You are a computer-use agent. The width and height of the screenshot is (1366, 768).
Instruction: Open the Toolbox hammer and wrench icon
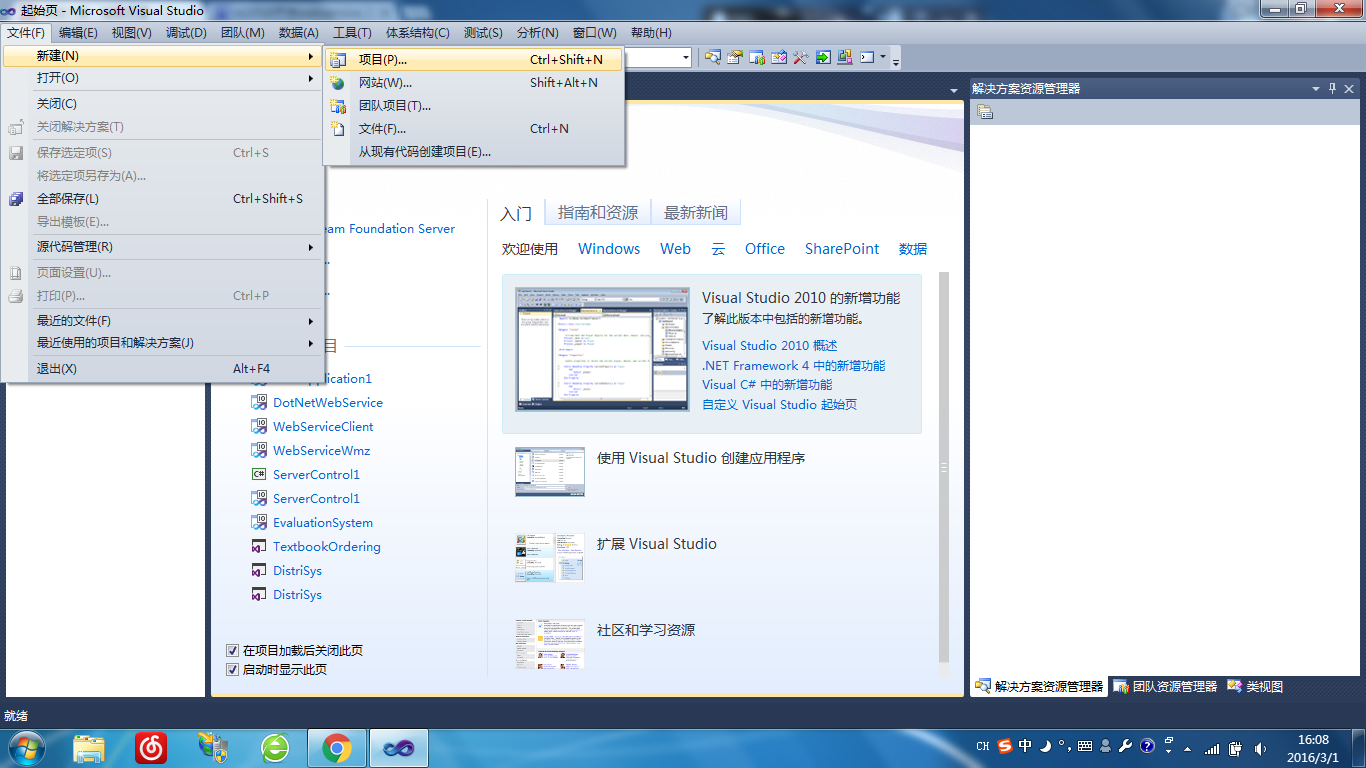[x=801, y=57]
